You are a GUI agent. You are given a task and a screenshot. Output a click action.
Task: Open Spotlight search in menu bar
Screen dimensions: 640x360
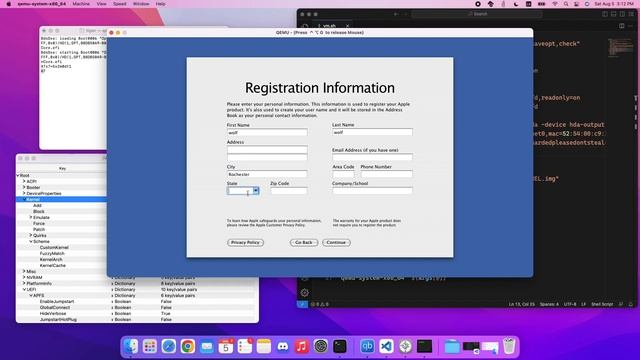[566, 4]
